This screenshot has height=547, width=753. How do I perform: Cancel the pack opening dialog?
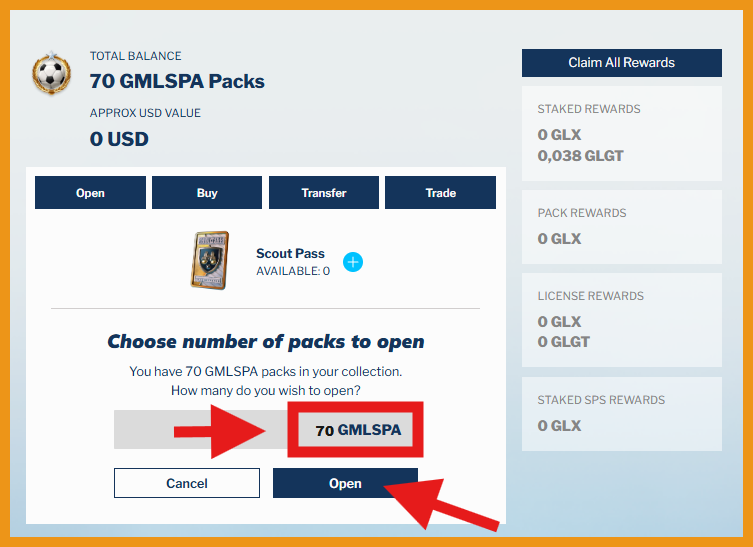click(x=187, y=483)
